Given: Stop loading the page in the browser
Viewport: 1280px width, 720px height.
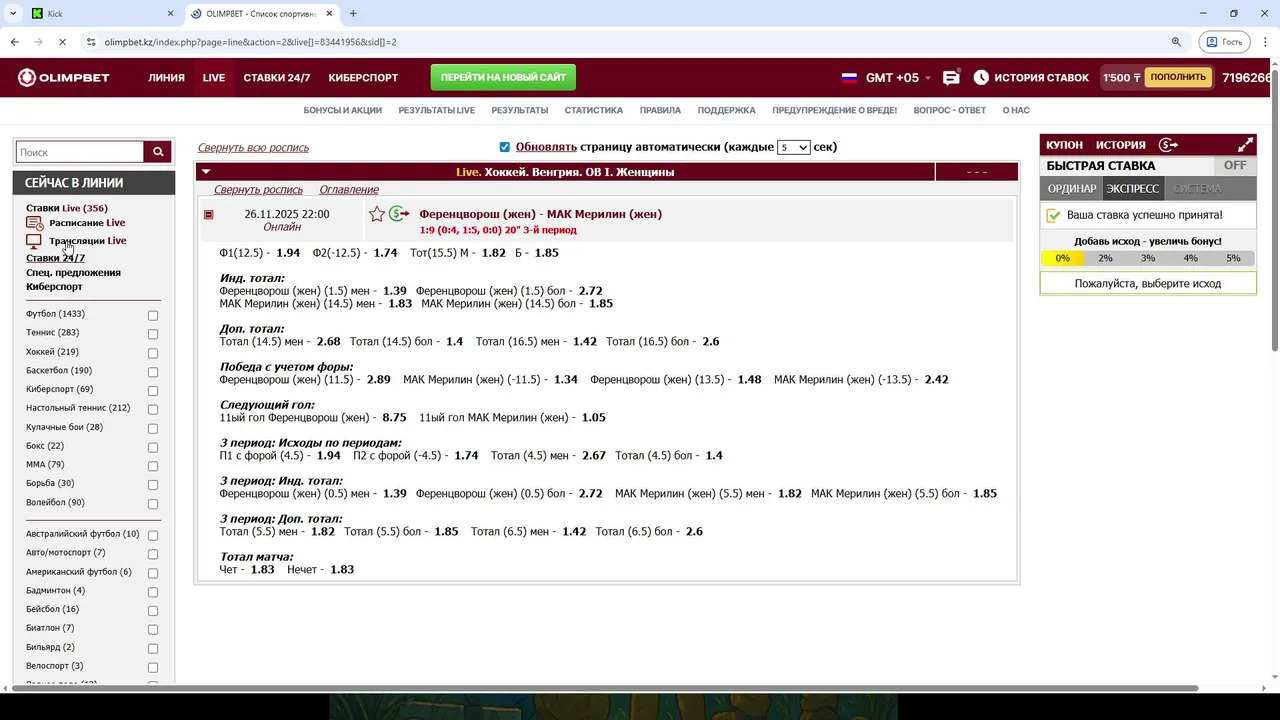Looking at the screenshot, I should click(62, 42).
